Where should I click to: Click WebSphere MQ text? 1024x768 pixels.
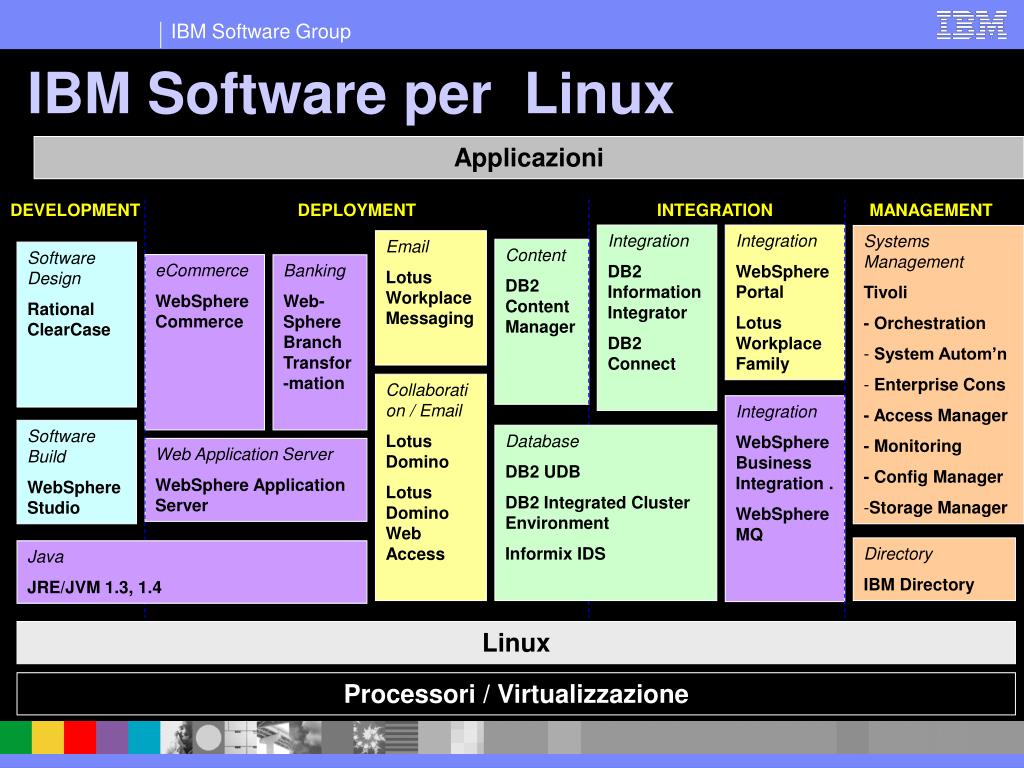click(x=782, y=524)
